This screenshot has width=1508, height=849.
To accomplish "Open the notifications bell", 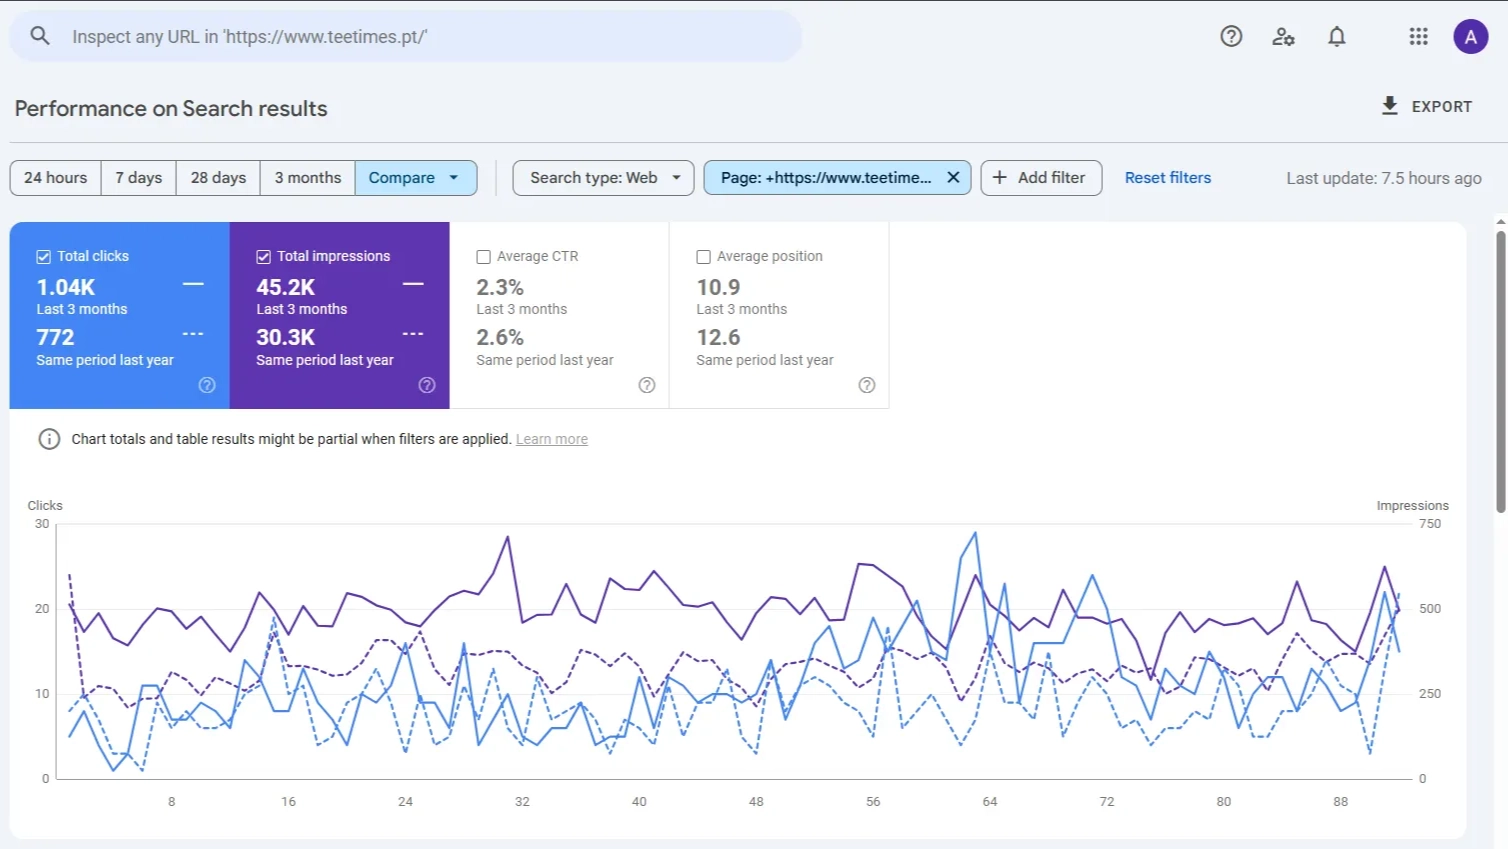I will pyautogui.click(x=1336, y=36).
